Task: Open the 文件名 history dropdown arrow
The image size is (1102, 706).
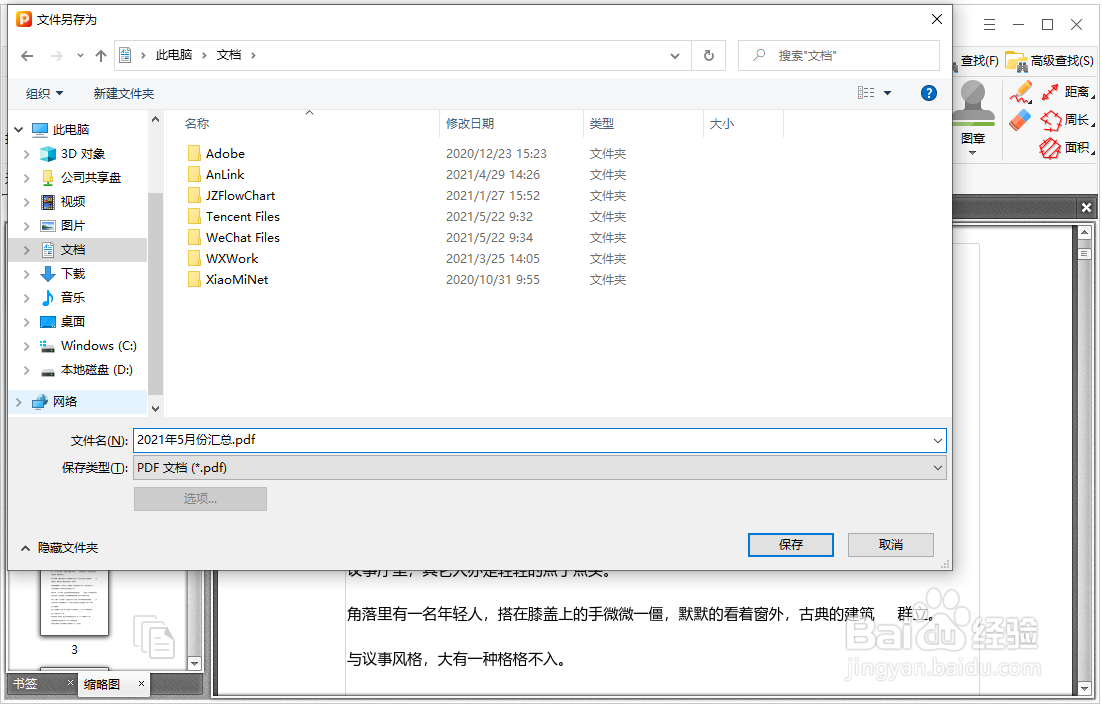Action: (938, 440)
